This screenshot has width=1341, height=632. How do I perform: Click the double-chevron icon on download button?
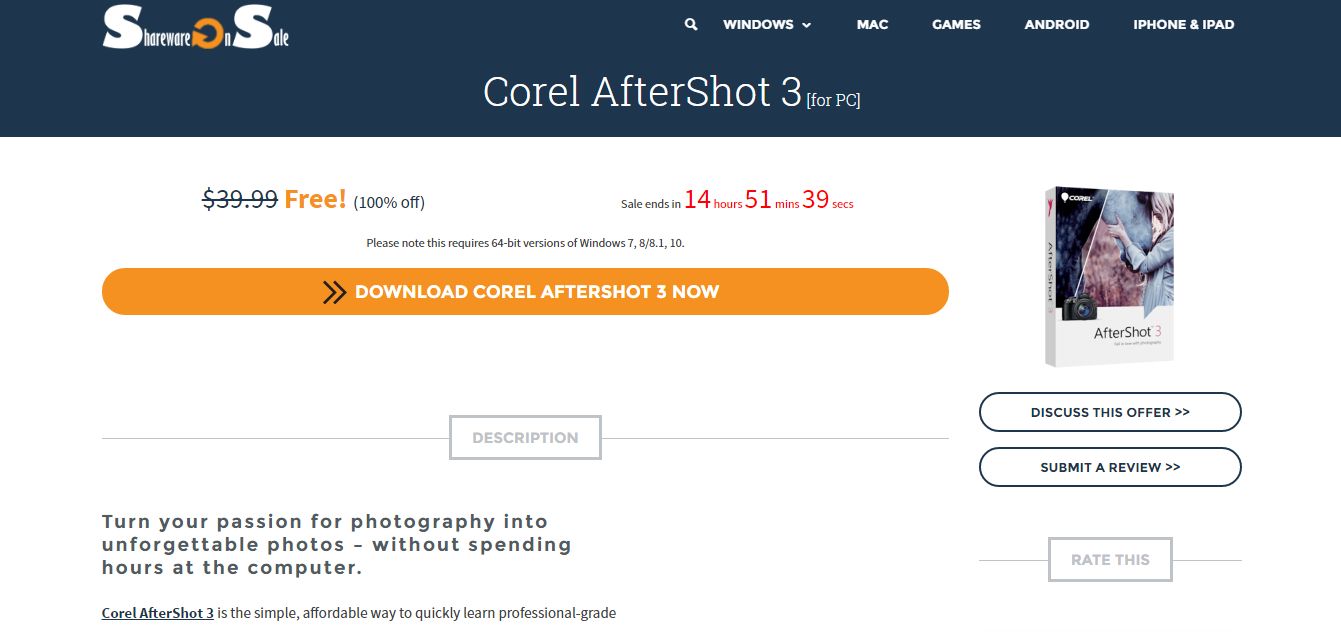[334, 292]
